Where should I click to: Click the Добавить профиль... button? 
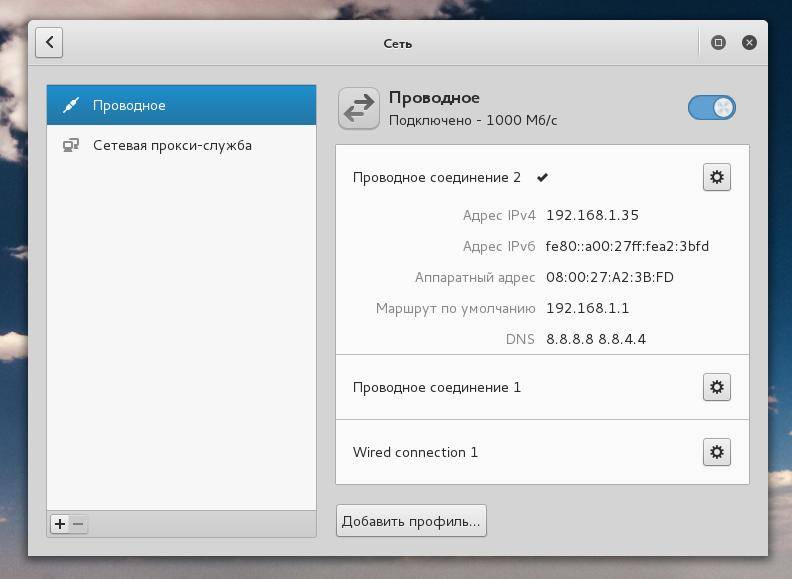[x=411, y=520]
